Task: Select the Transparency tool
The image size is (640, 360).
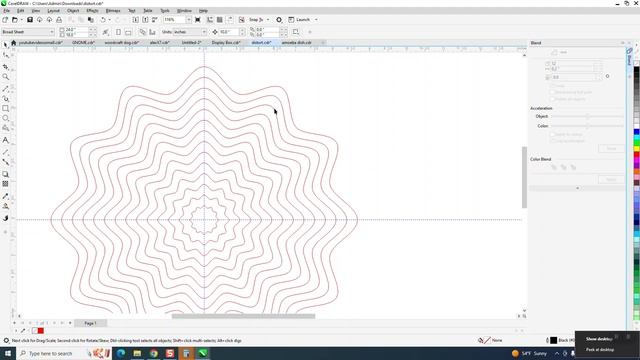Action: coord(5,184)
